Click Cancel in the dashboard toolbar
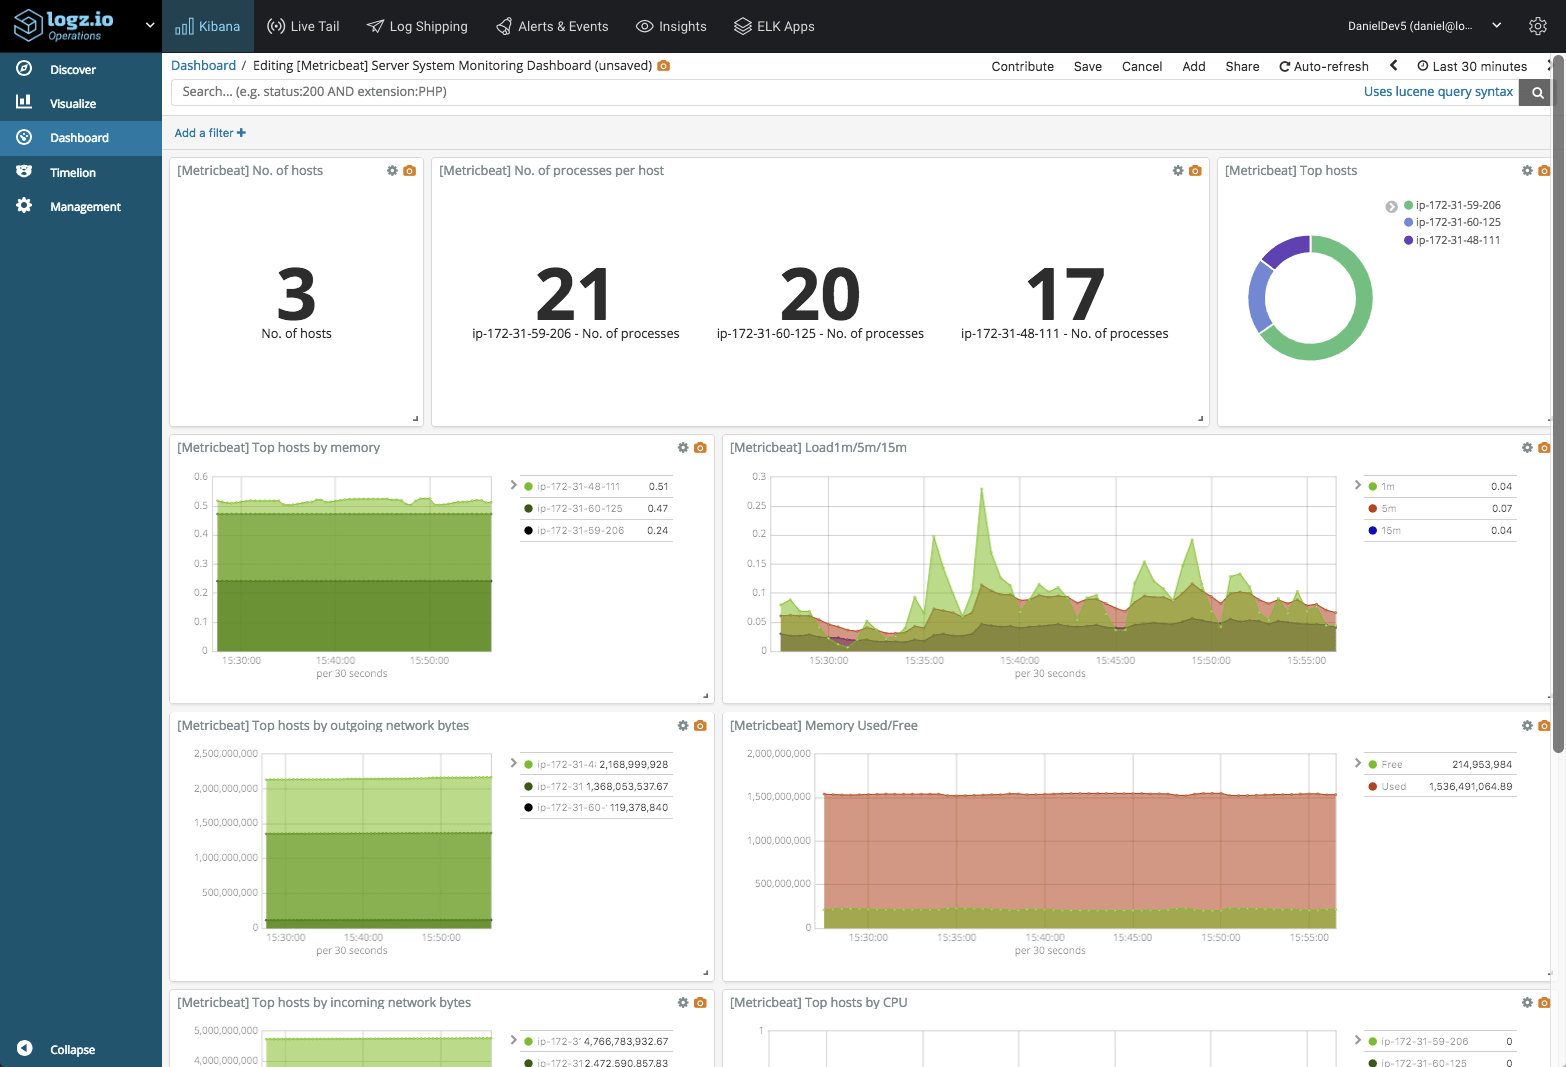This screenshot has width=1566, height=1067. click(x=1141, y=66)
